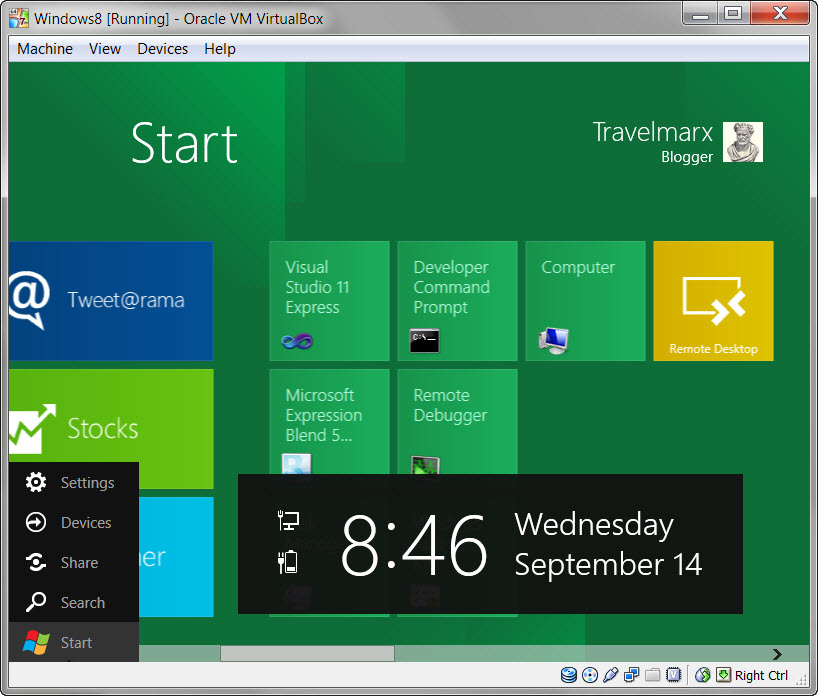The width and height of the screenshot is (818, 696).
Task: Open the Machine menu
Action: tap(44, 48)
